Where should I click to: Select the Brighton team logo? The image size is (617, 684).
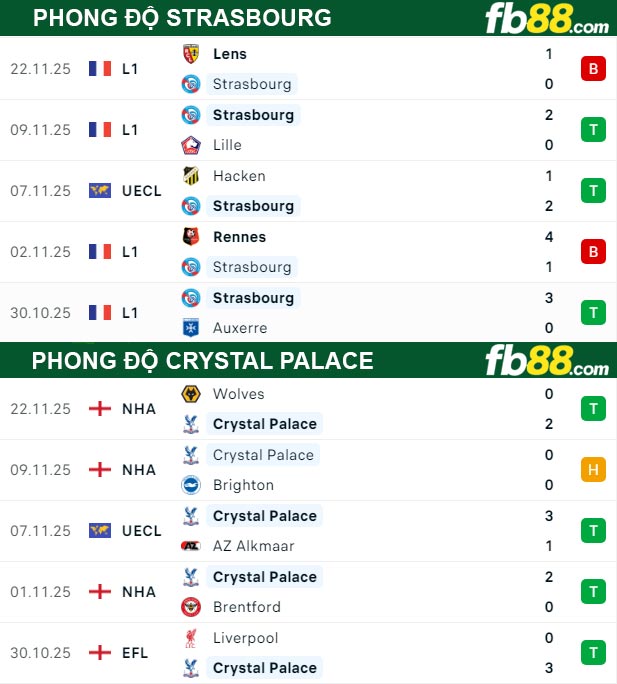click(191, 485)
